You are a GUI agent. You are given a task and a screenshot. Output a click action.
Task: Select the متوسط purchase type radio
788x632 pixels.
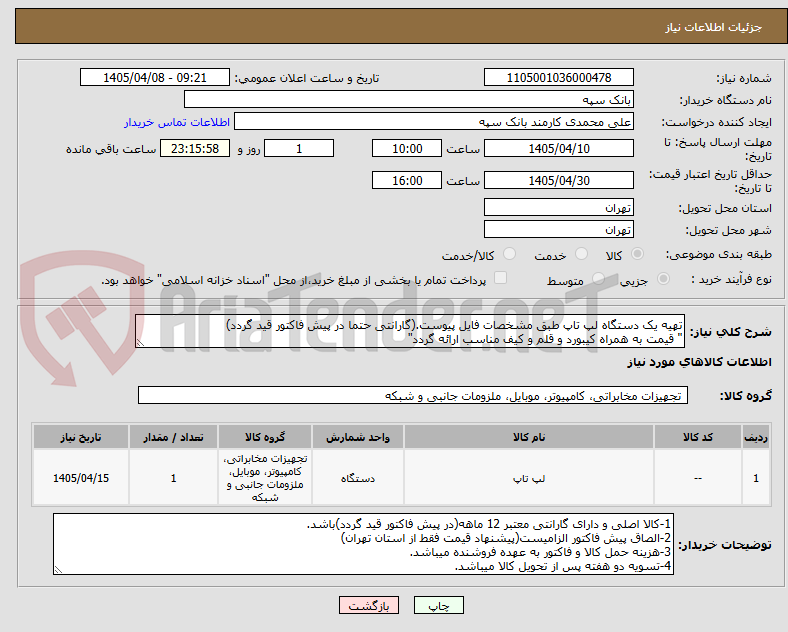tap(599, 279)
